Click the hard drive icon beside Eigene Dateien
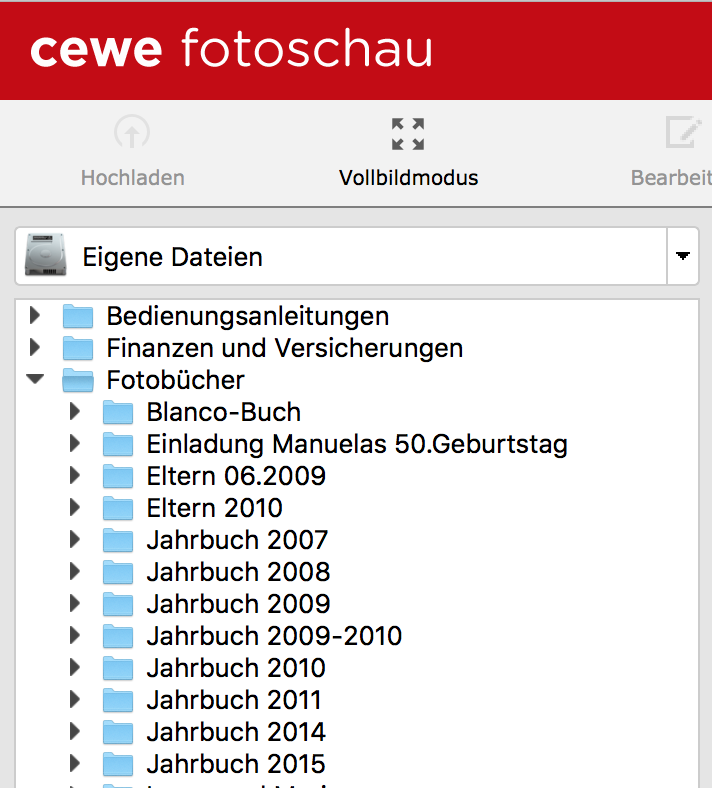712x788 pixels. [x=45, y=256]
